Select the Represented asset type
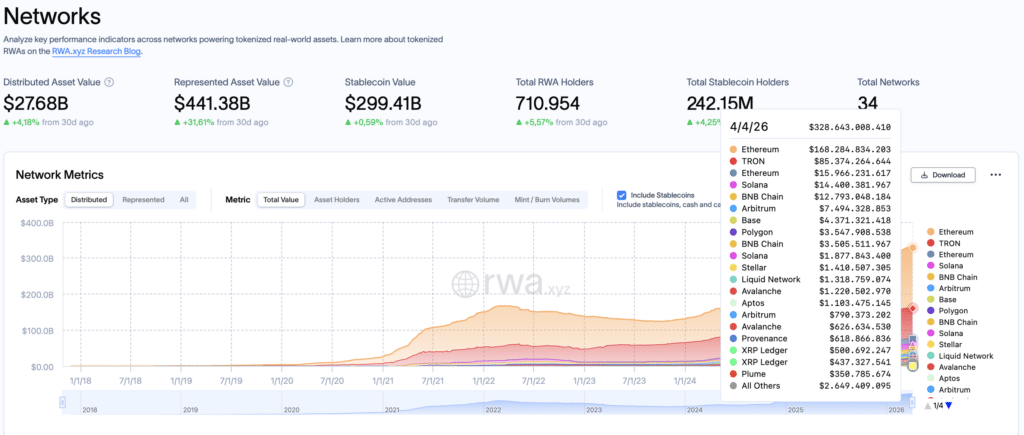The image size is (1024, 435). tap(143, 200)
